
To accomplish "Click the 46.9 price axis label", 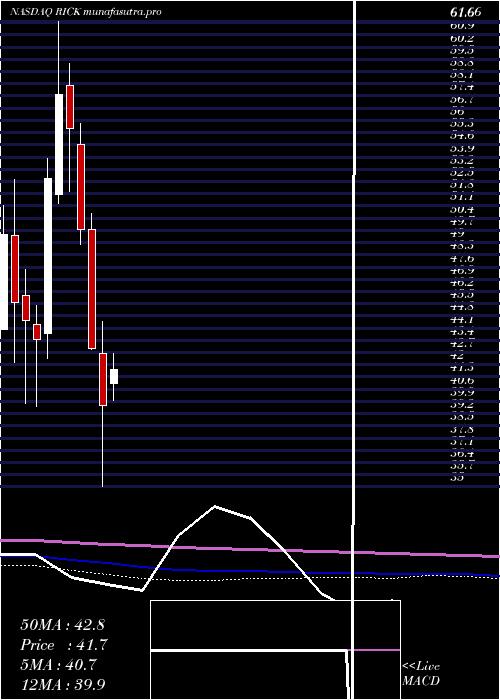I will pyautogui.click(x=462, y=271).
